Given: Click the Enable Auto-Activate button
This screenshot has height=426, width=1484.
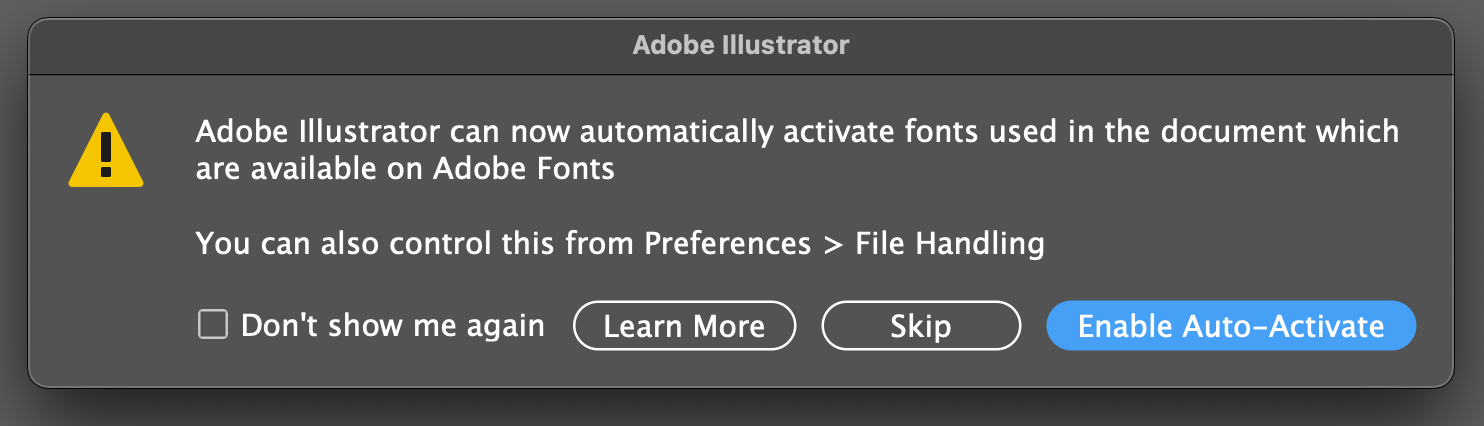Looking at the screenshot, I should [x=1231, y=326].
